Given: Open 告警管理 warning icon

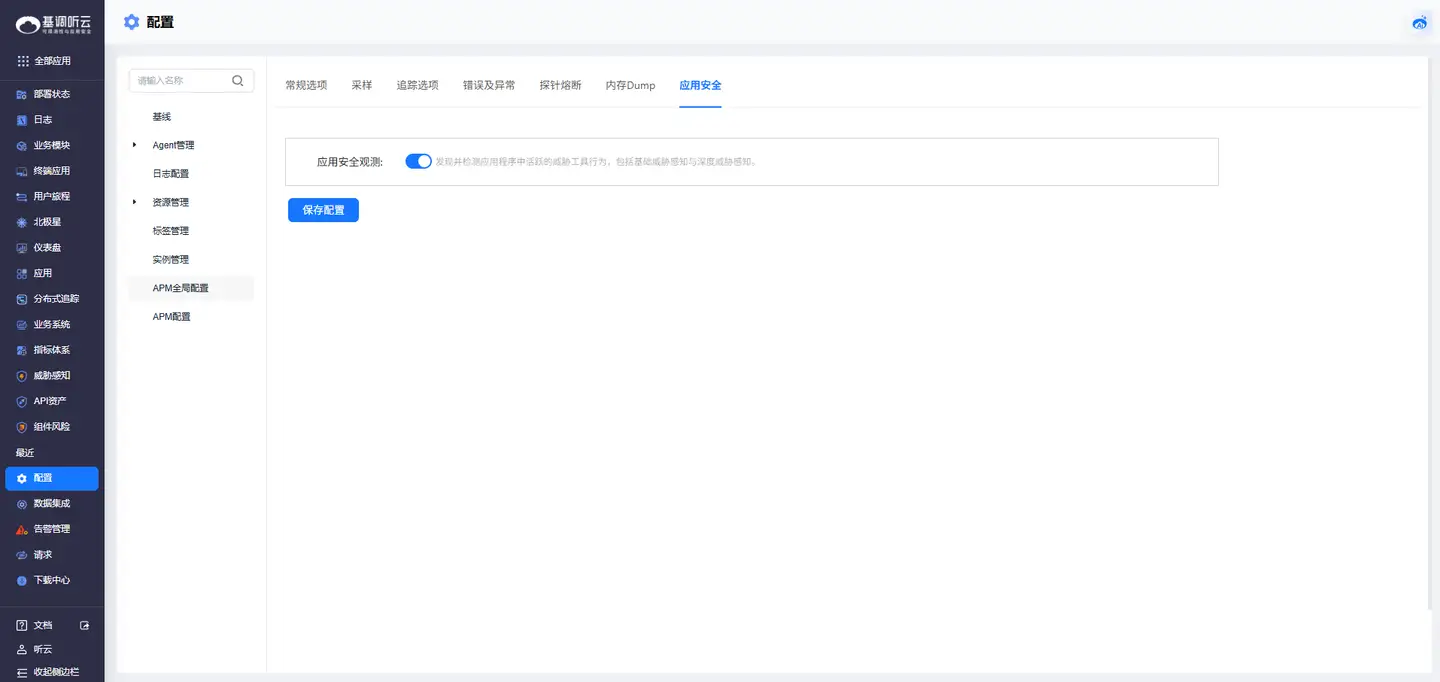Looking at the screenshot, I should [22, 529].
